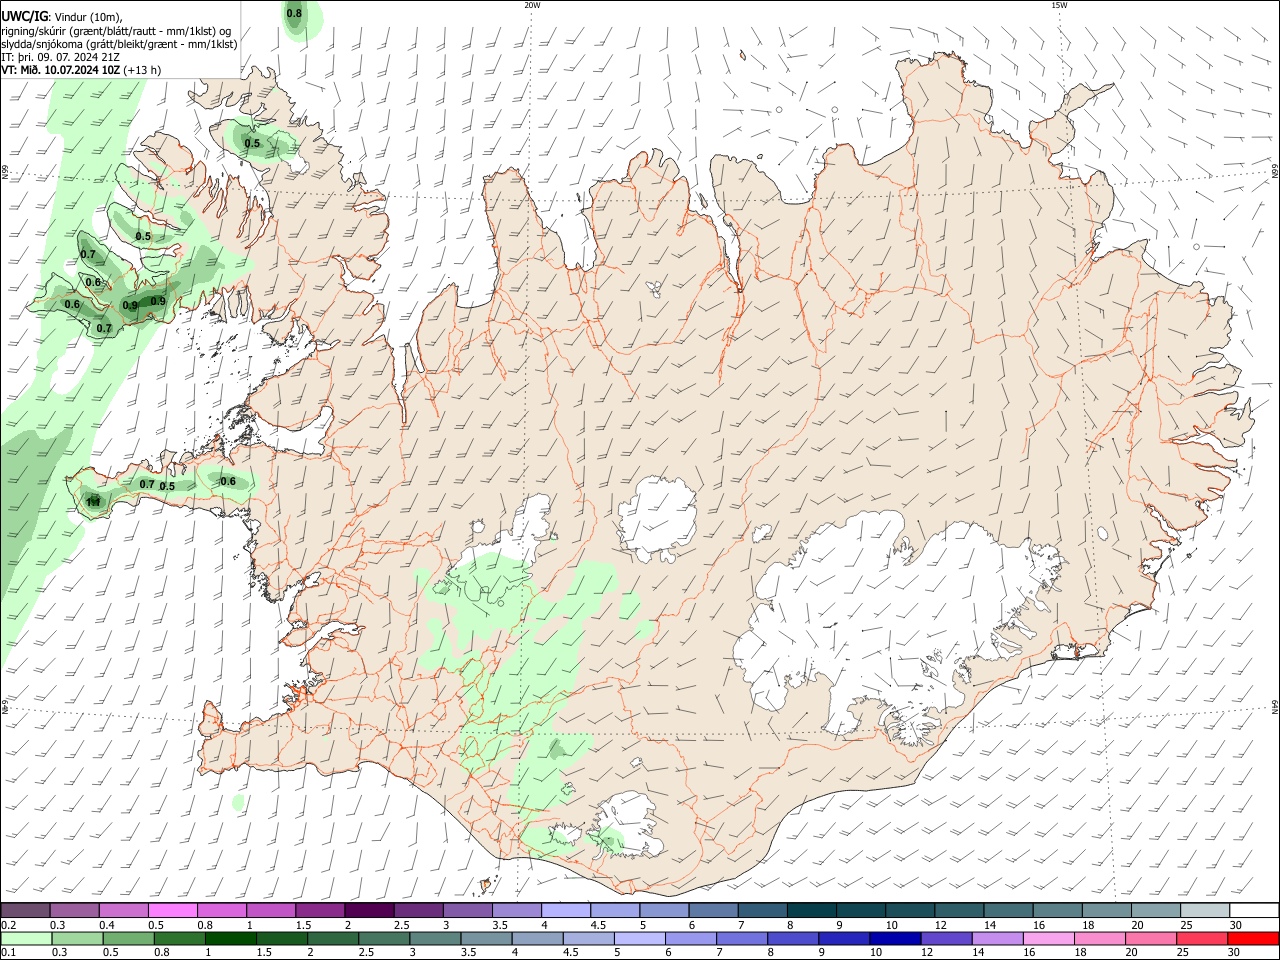Viewport: 1280px width, 960px height.
Task: Click the 0.5 rain value north of the Westfjords
Action: tap(252, 144)
